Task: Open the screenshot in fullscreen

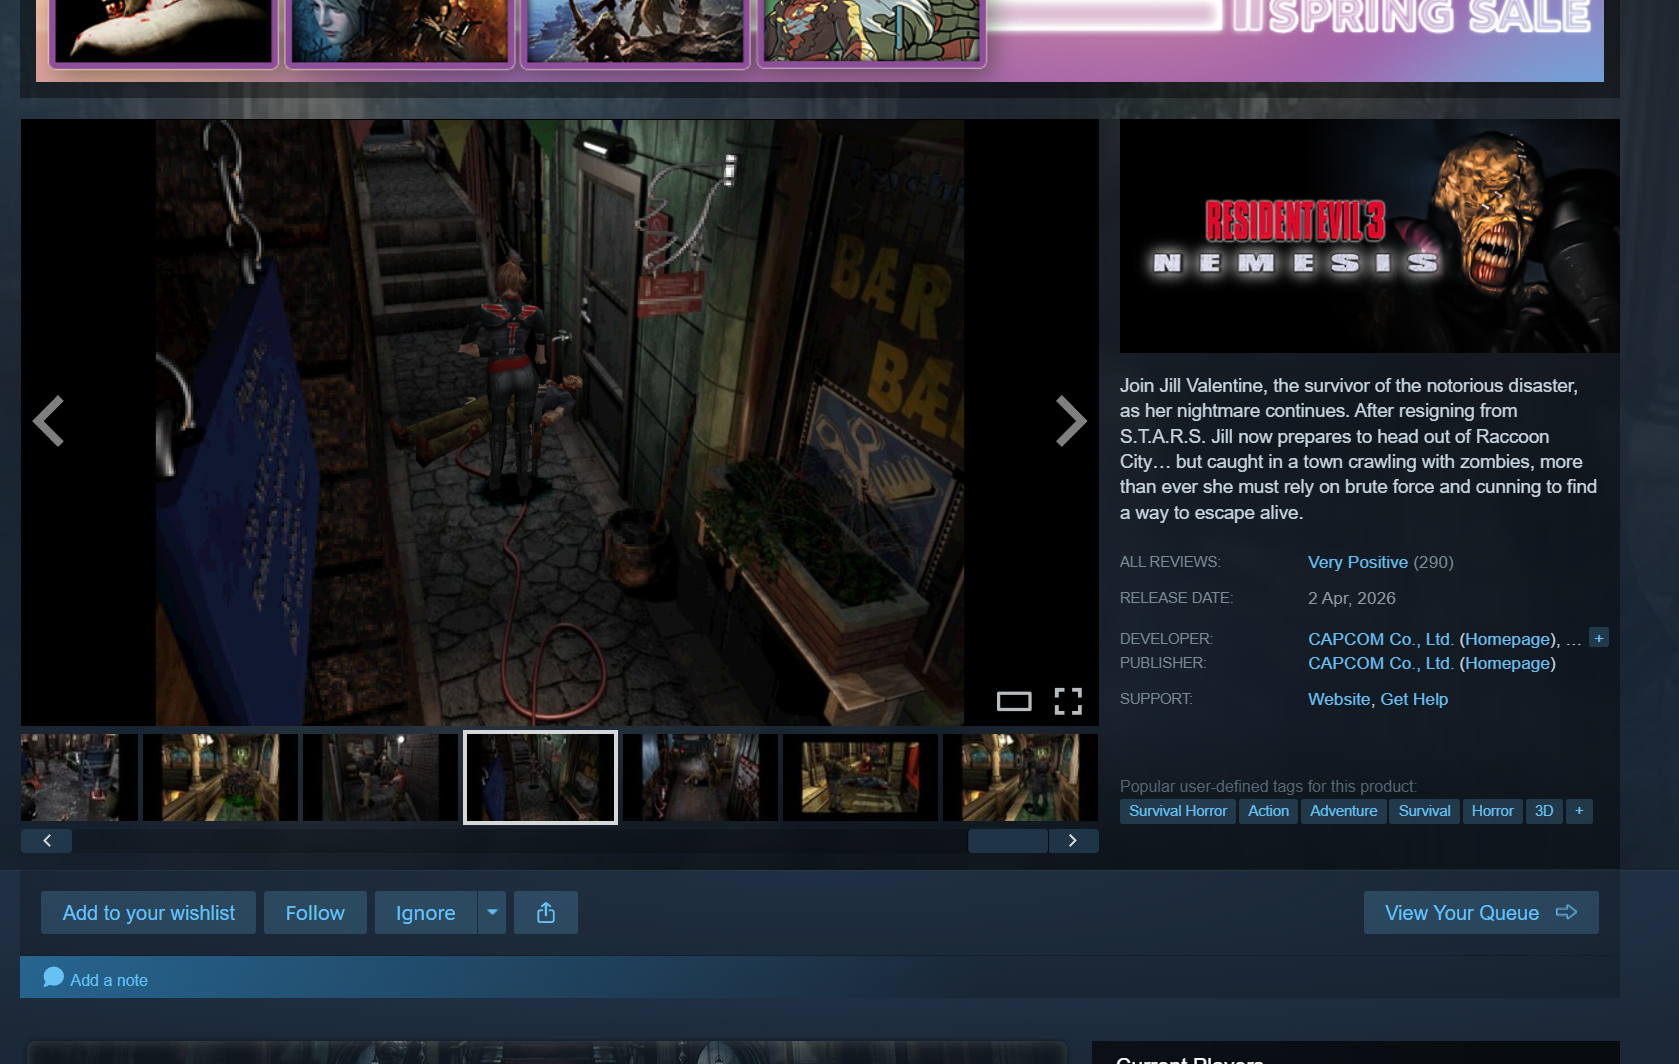Action: click(x=1068, y=701)
